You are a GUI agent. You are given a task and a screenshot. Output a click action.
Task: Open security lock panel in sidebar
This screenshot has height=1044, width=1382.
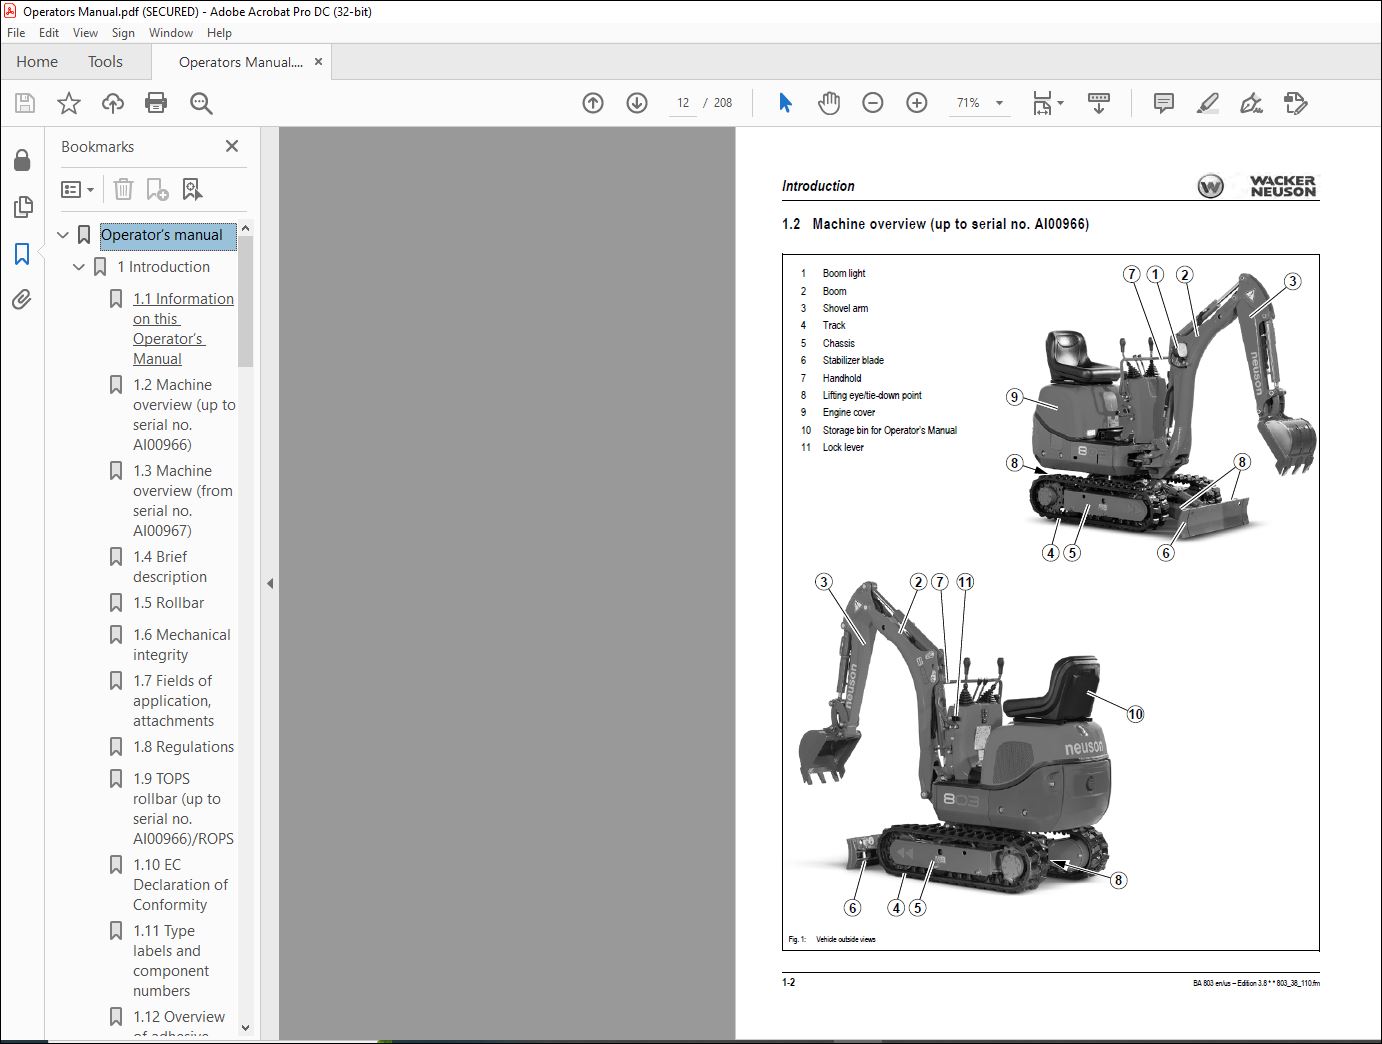pos(22,160)
